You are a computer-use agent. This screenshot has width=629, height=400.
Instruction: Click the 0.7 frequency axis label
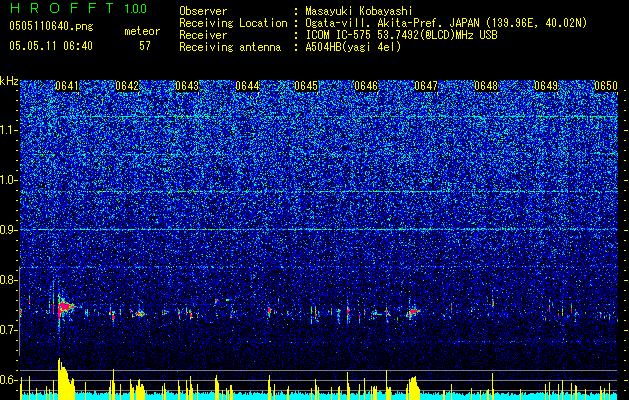[x=8, y=330]
